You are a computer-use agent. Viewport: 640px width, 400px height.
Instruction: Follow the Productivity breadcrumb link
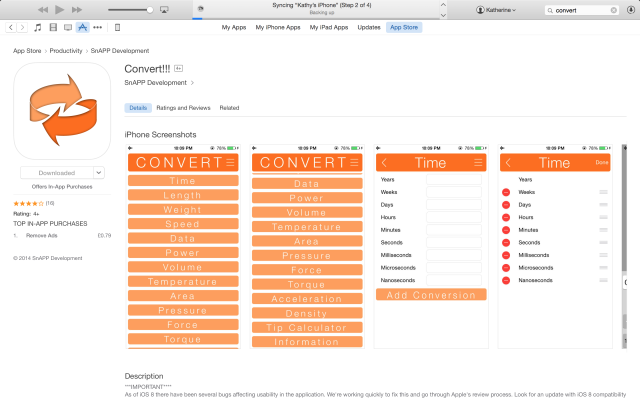pyautogui.click(x=66, y=51)
